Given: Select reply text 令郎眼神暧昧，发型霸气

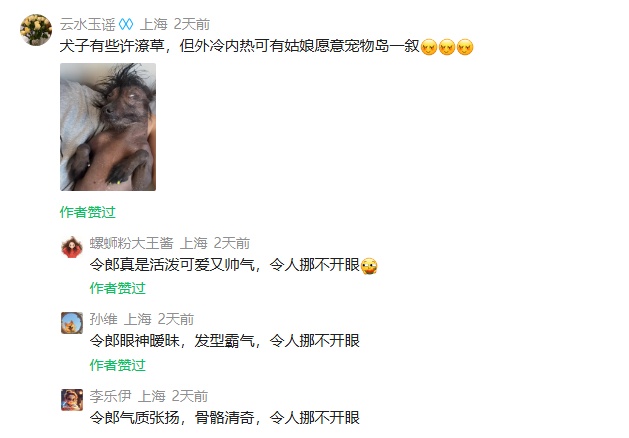Looking at the screenshot, I should click(172, 341).
